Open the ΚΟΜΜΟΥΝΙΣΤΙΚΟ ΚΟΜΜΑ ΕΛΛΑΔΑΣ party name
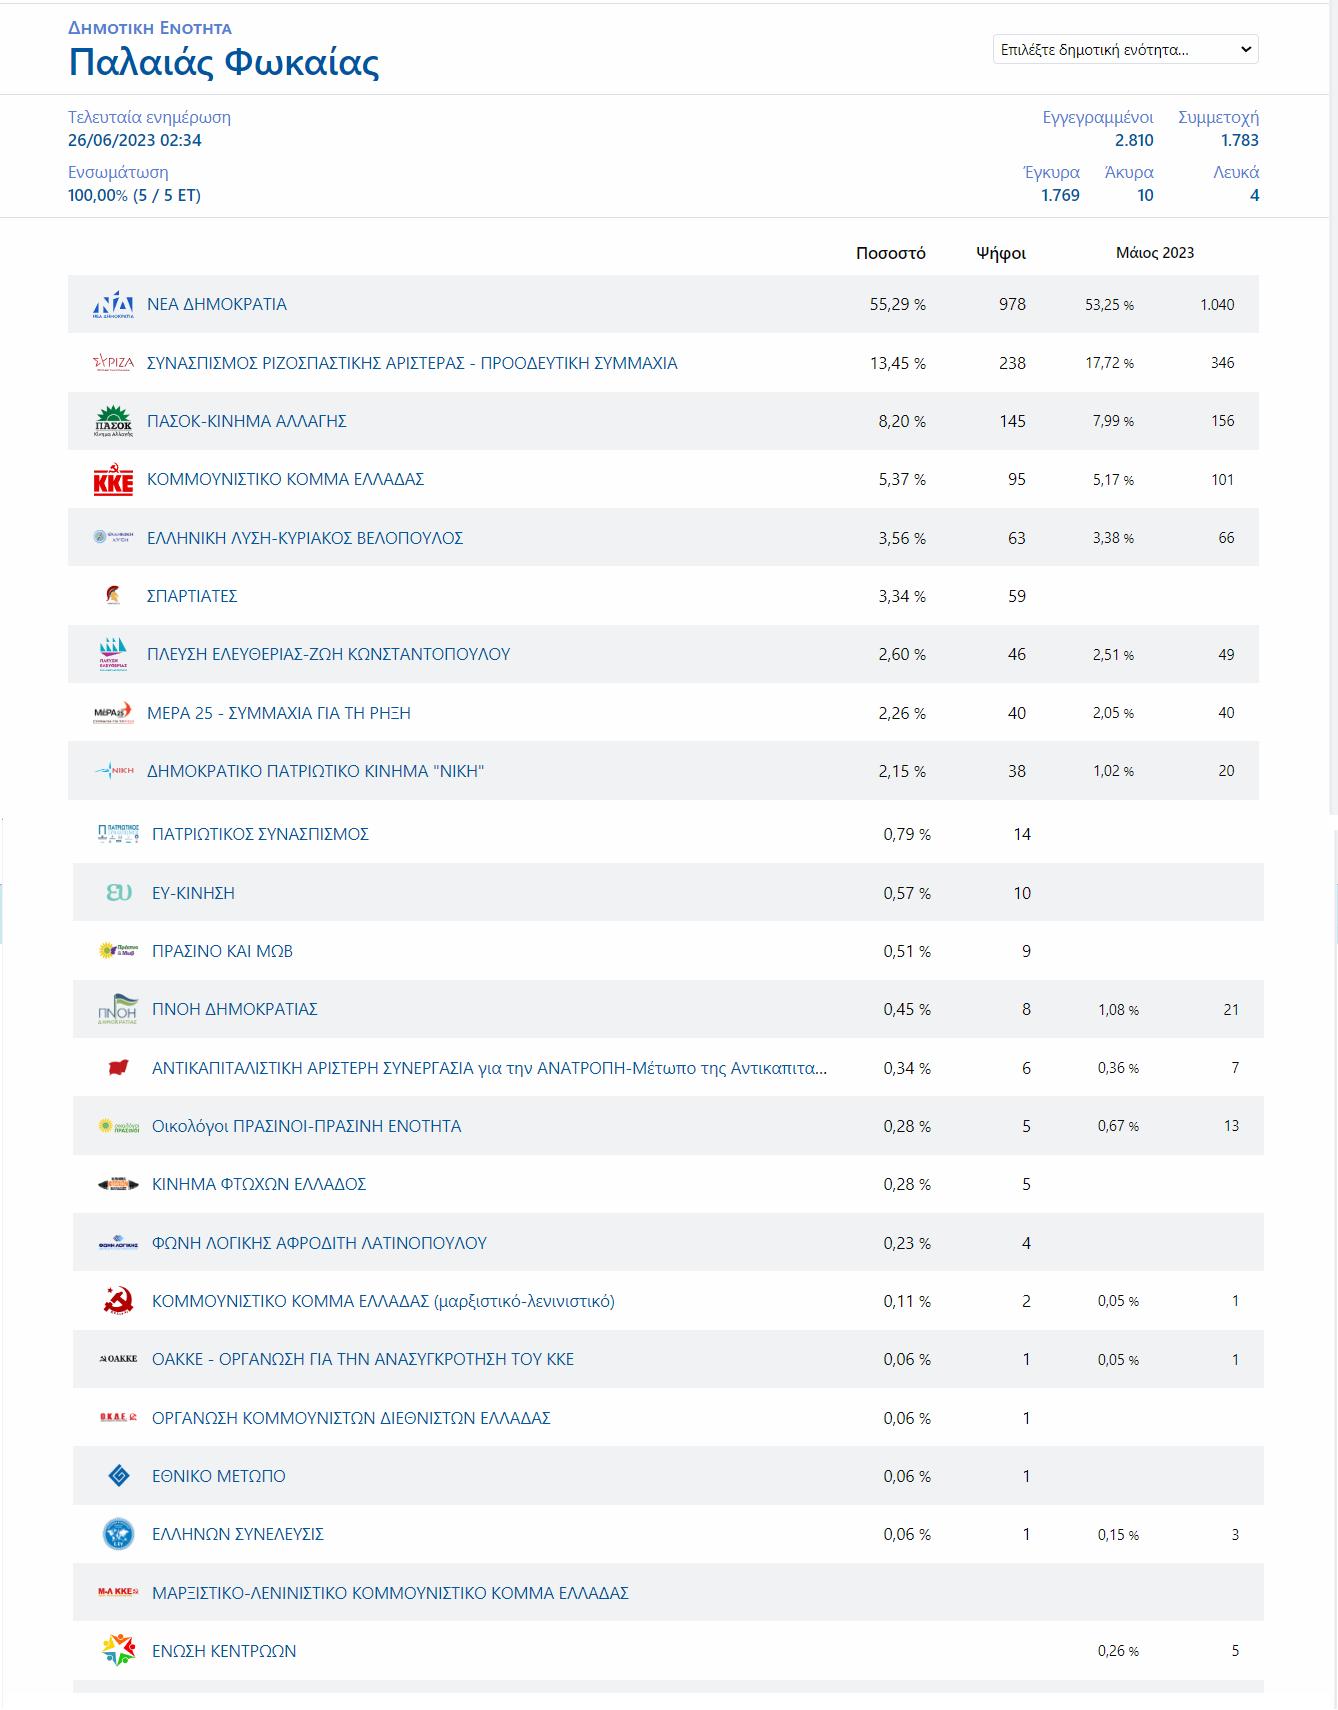The image size is (1338, 1710). click(x=285, y=479)
